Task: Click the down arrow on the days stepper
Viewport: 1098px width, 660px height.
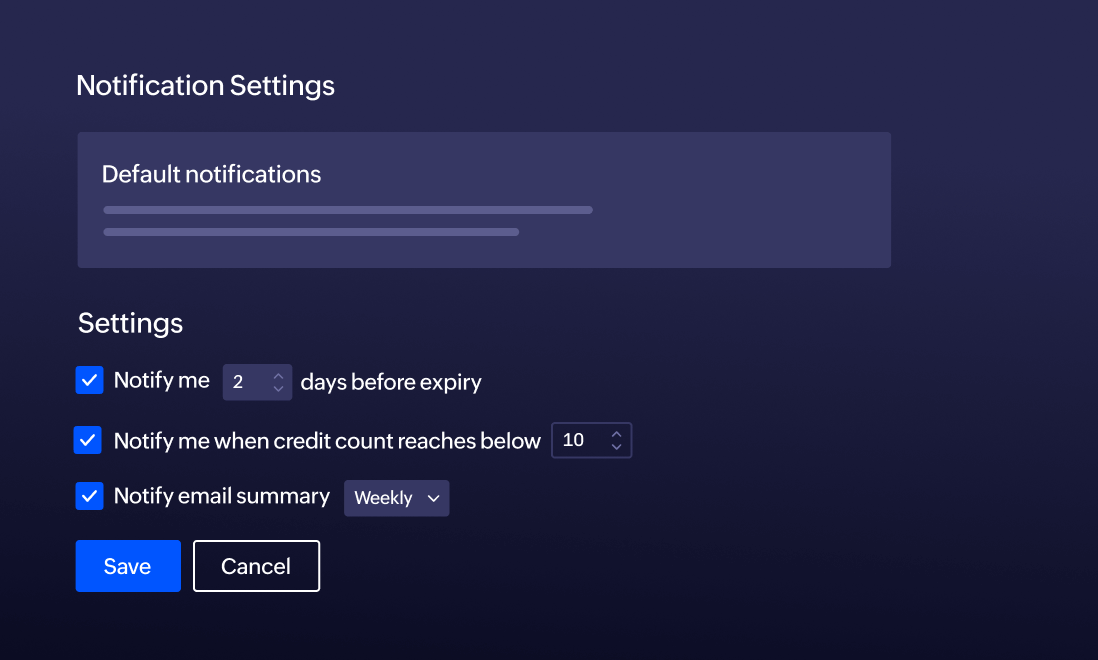Action: (277, 388)
